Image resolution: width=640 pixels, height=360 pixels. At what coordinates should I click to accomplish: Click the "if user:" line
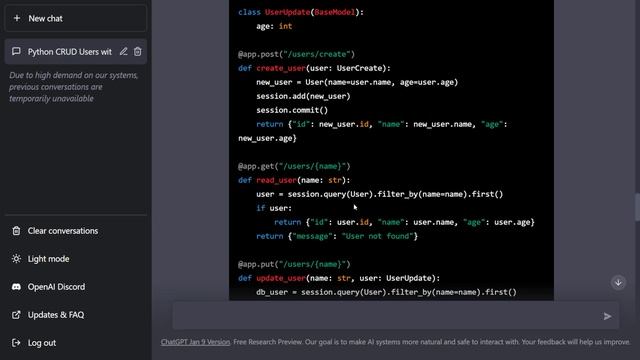tap(274, 208)
